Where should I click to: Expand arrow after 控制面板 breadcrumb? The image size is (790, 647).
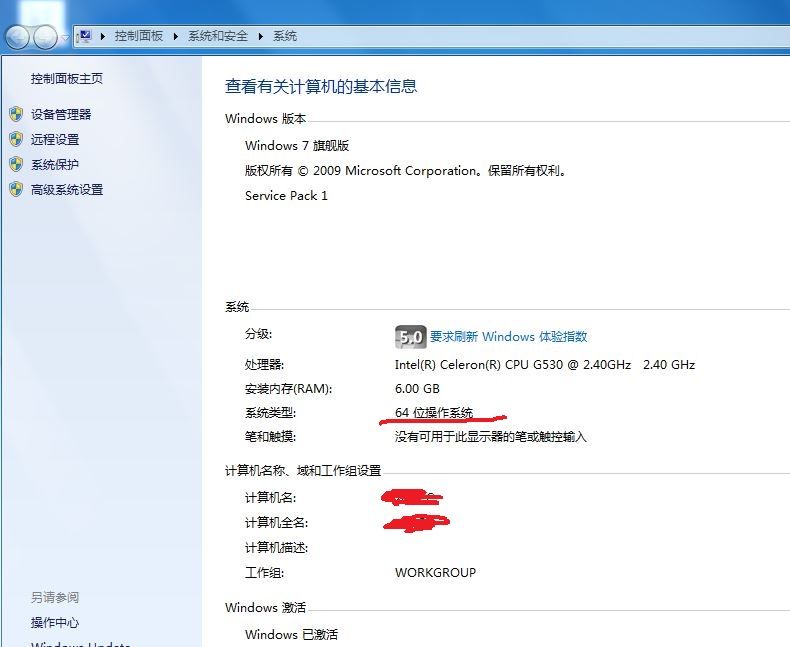(176, 36)
